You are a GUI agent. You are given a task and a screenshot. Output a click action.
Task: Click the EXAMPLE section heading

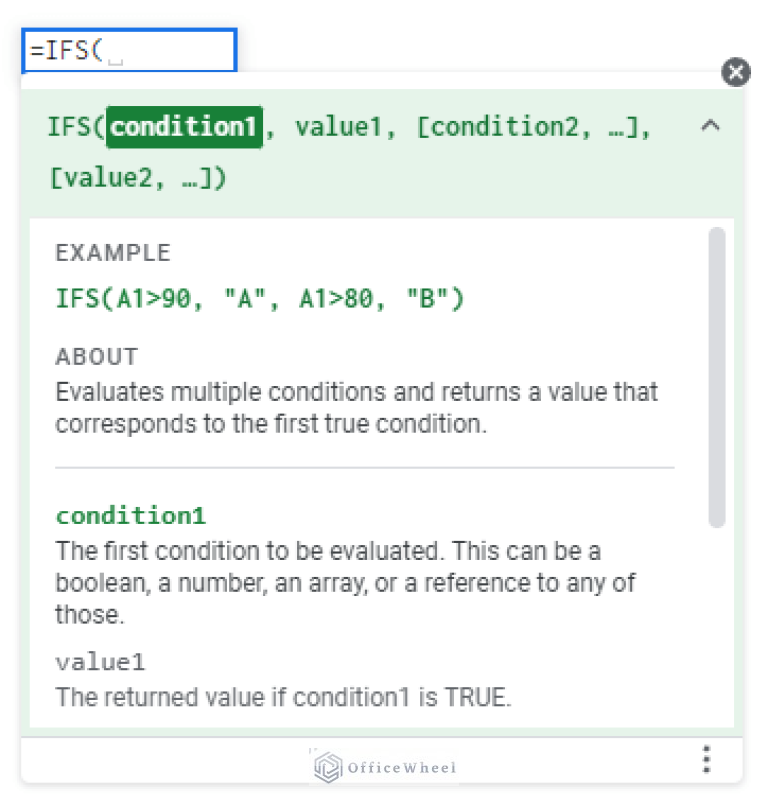(113, 253)
